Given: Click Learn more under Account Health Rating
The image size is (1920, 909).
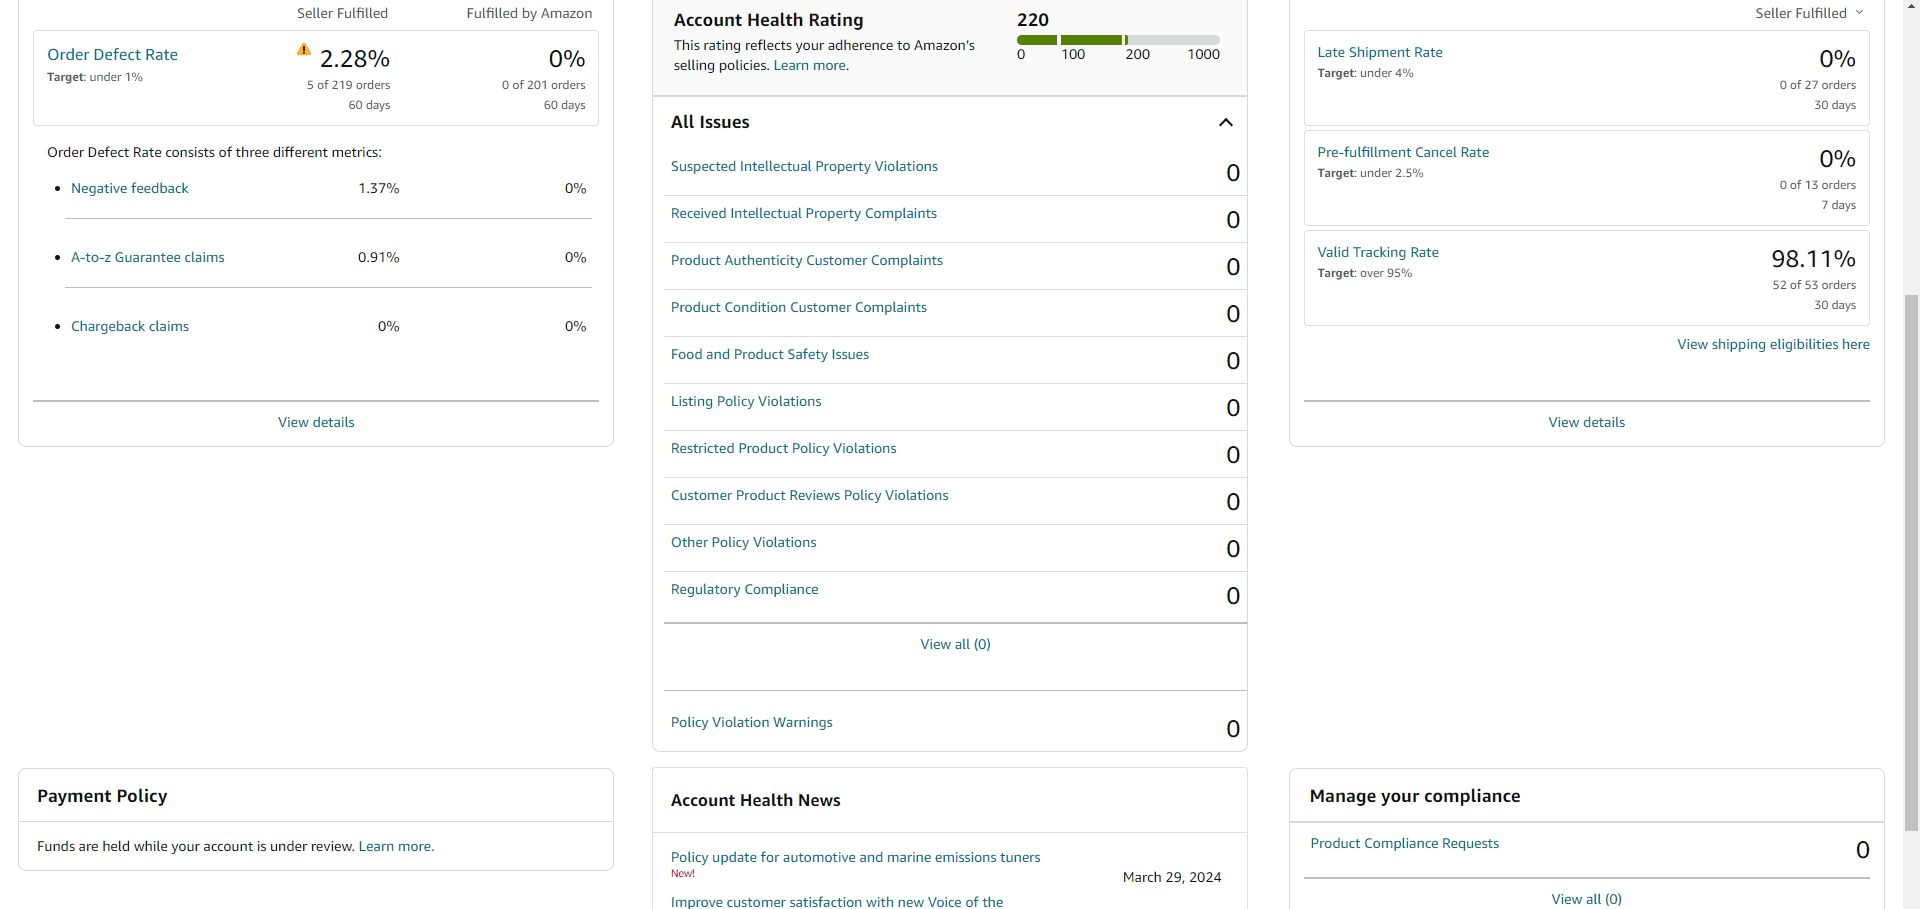Looking at the screenshot, I should 809,65.
